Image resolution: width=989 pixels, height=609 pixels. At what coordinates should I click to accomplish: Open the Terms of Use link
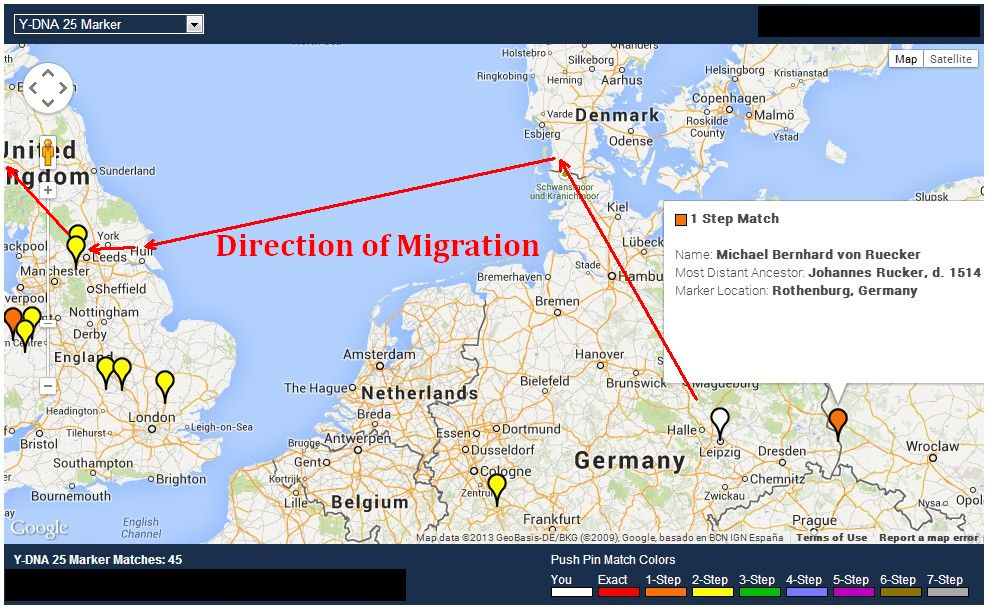coord(831,538)
